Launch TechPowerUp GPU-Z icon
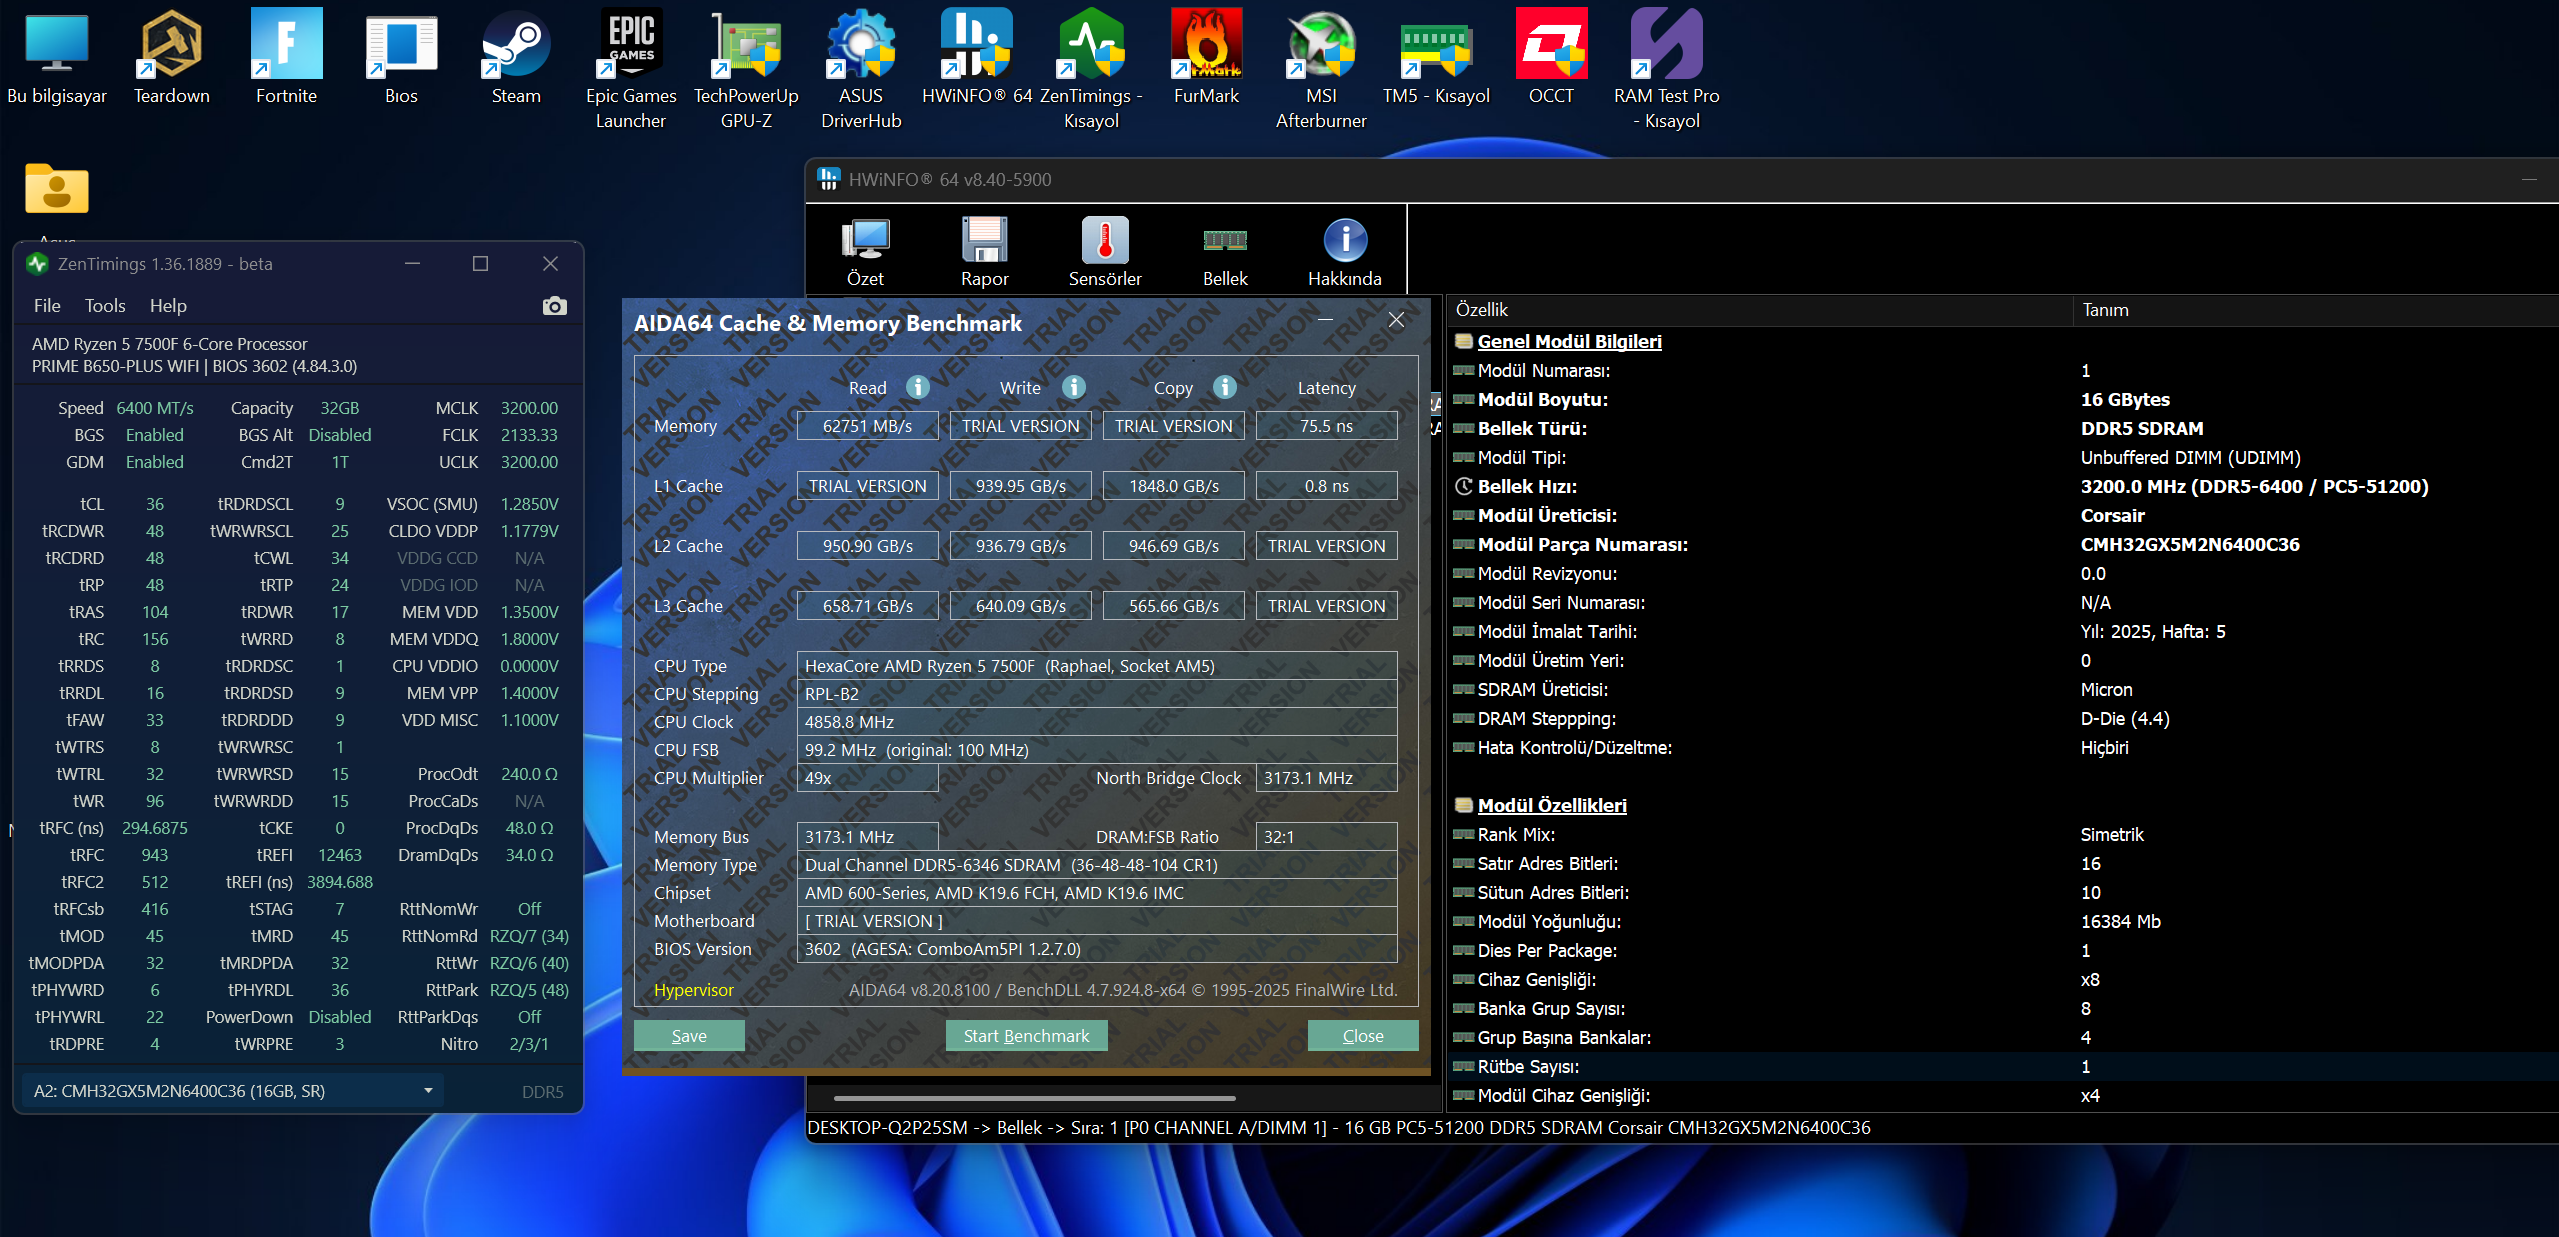Viewport: 2559px width, 1237px height. click(746, 70)
